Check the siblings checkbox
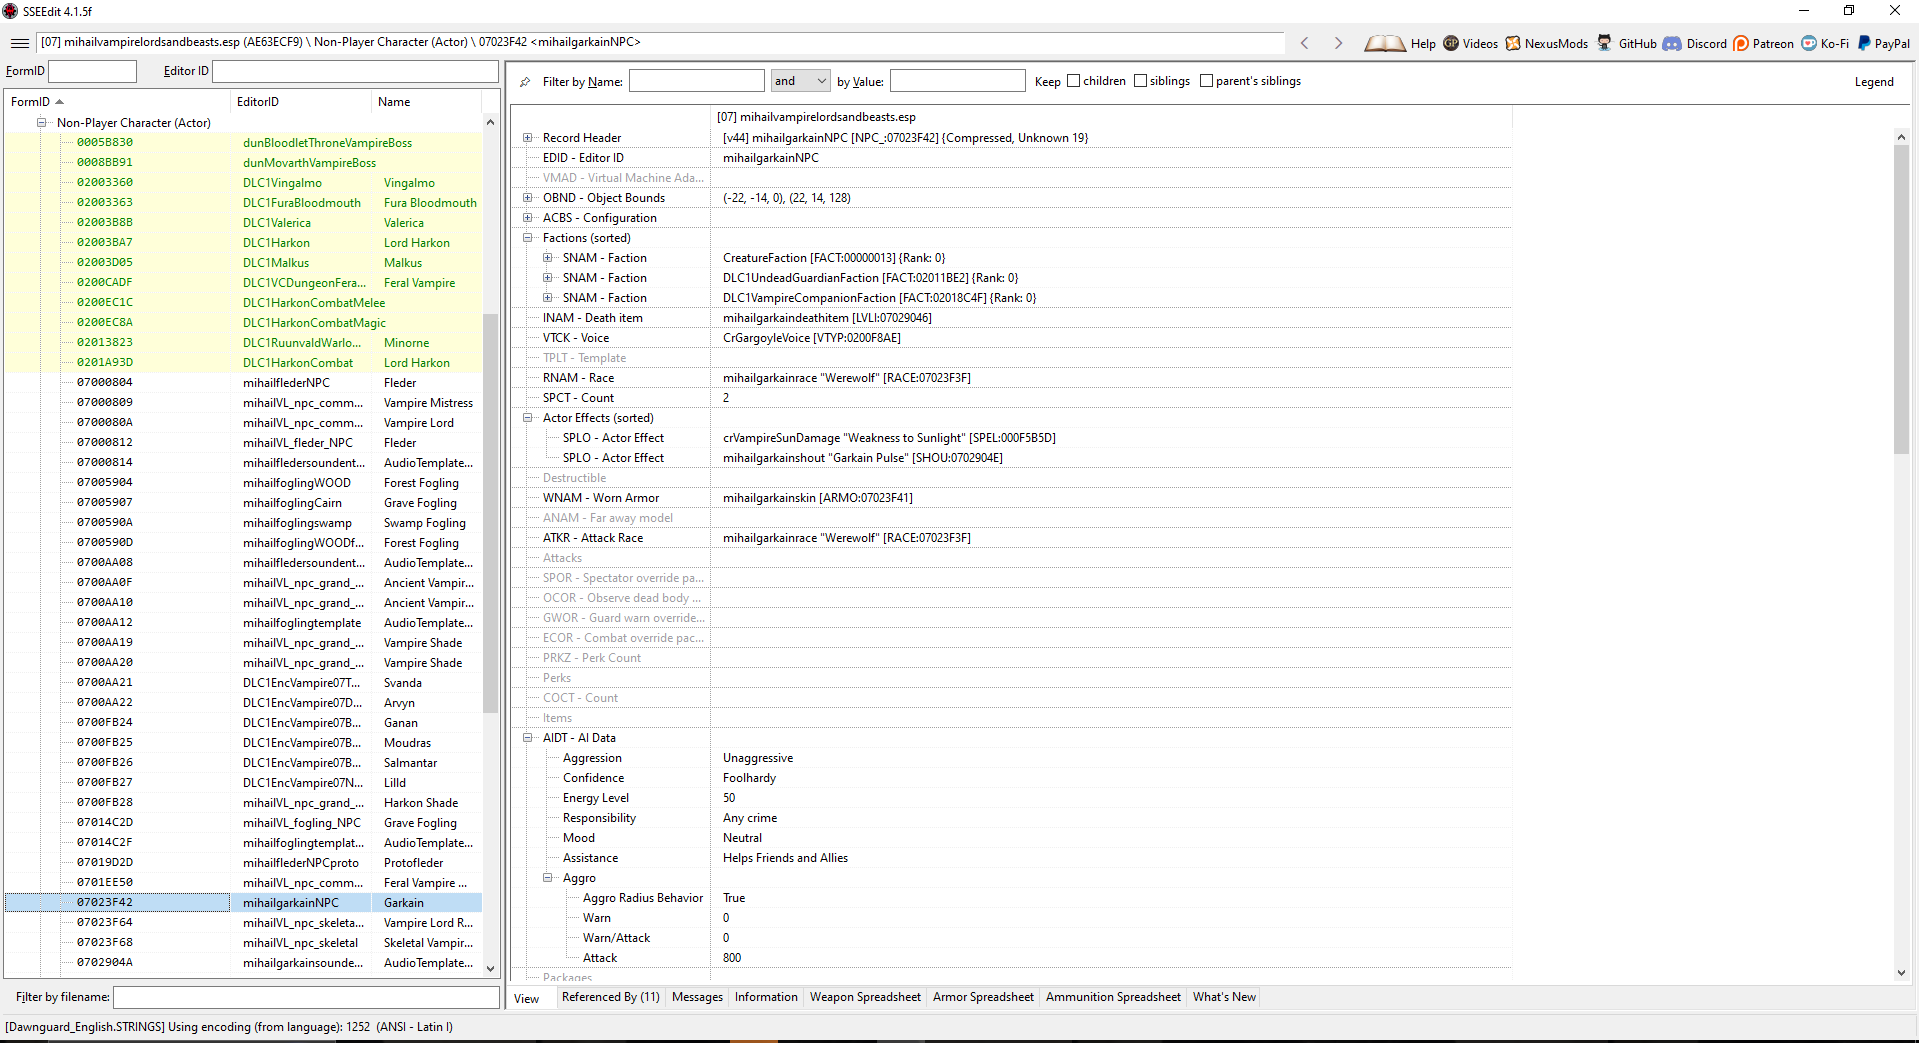This screenshot has width=1919, height=1043. coord(1141,81)
